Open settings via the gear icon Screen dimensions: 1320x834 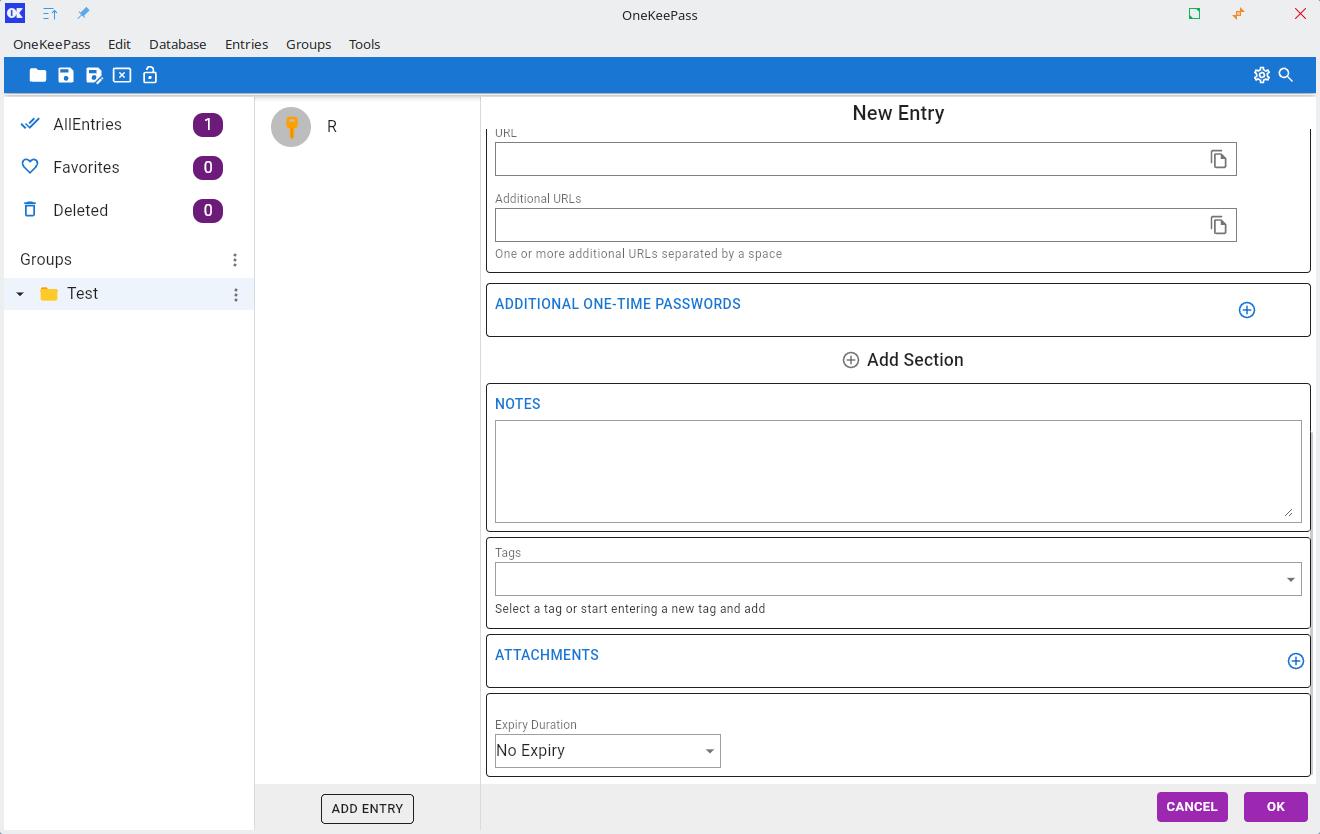pyautogui.click(x=1261, y=75)
